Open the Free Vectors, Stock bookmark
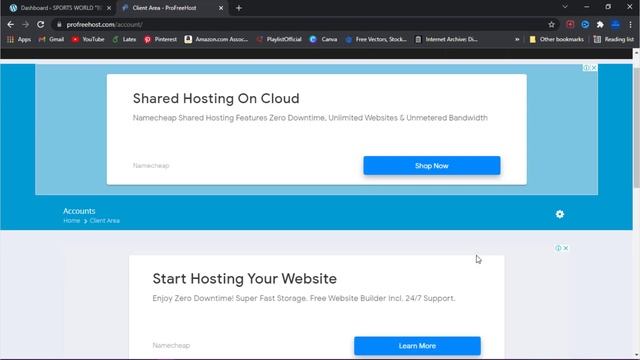Viewport: 640px width, 360px height. (376, 39)
